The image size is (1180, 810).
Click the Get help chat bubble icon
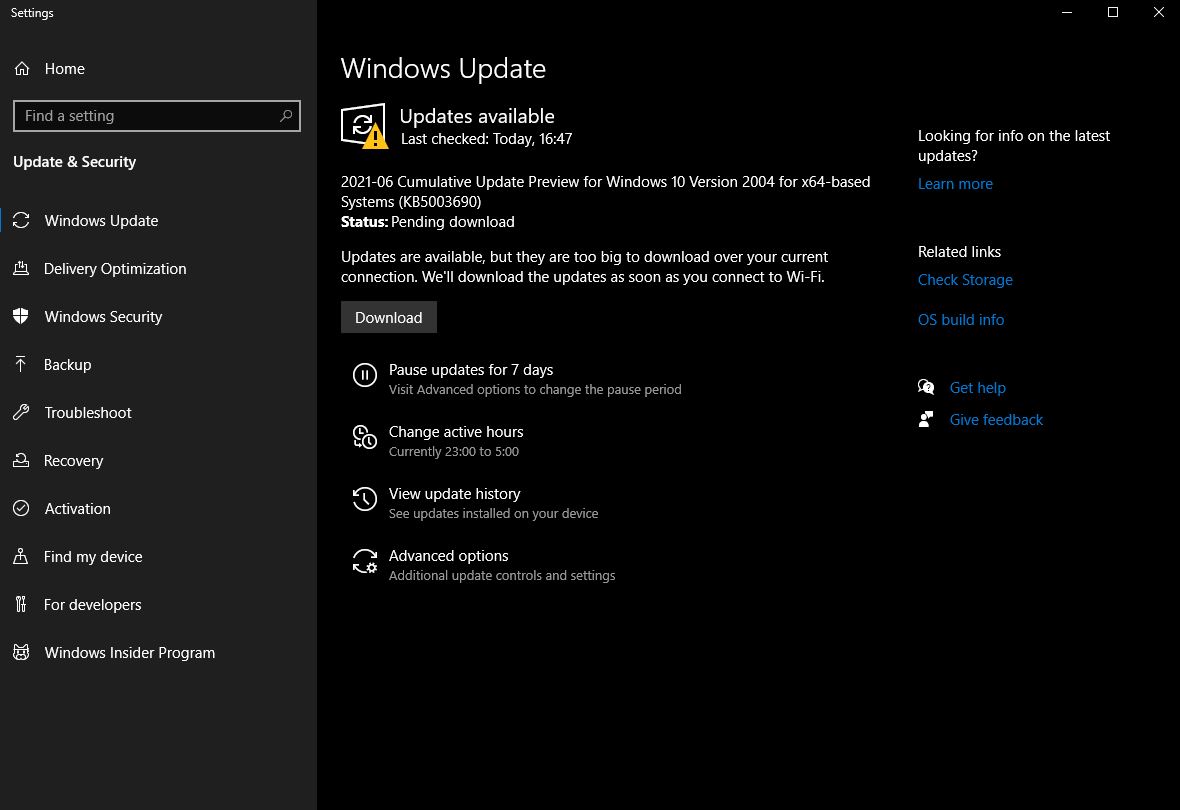click(926, 387)
